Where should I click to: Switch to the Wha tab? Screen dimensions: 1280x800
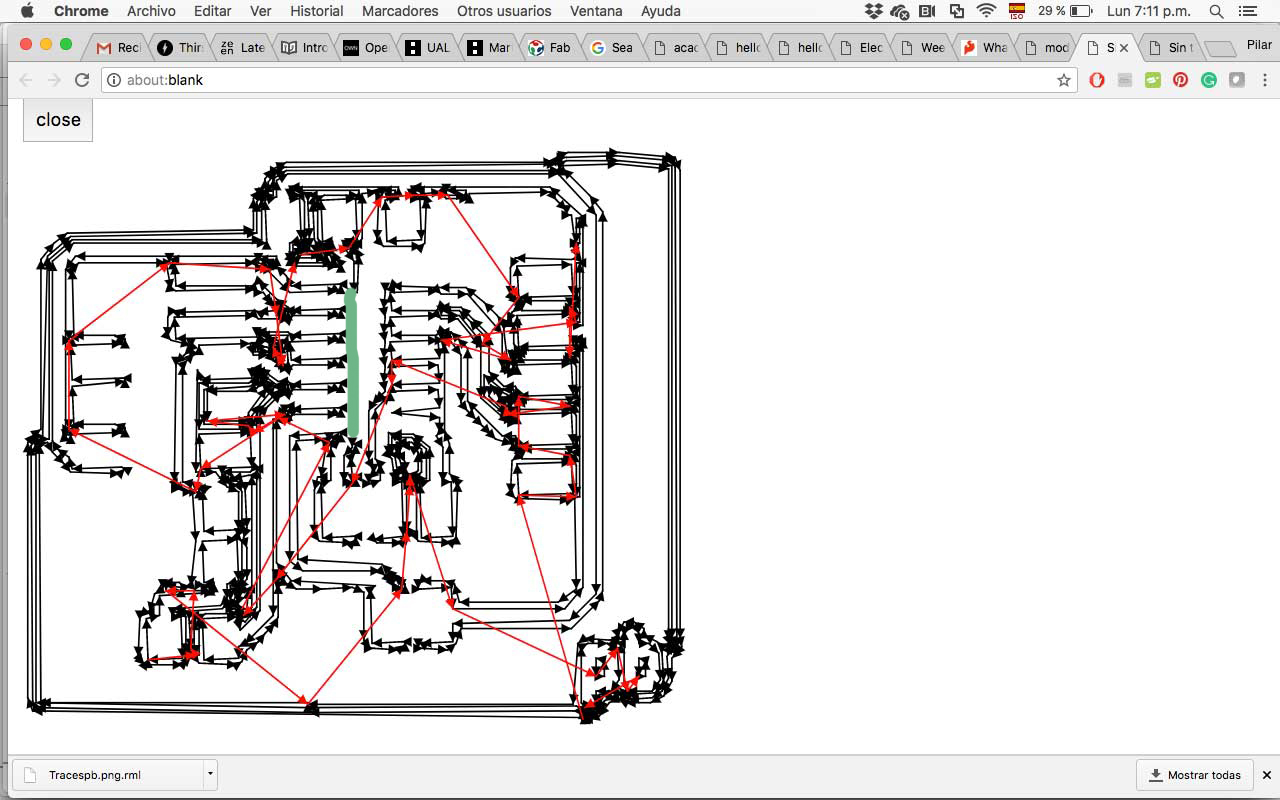pos(983,47)
